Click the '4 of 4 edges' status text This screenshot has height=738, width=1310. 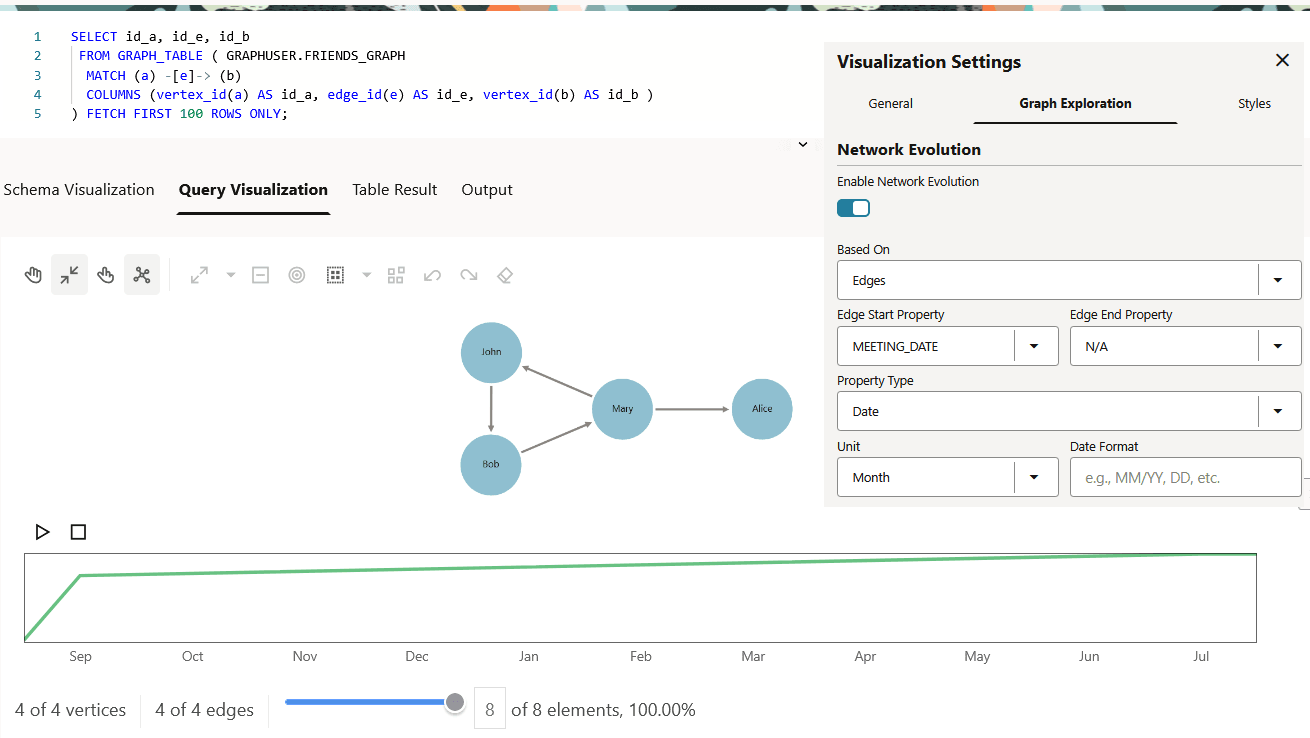(205, 710)
